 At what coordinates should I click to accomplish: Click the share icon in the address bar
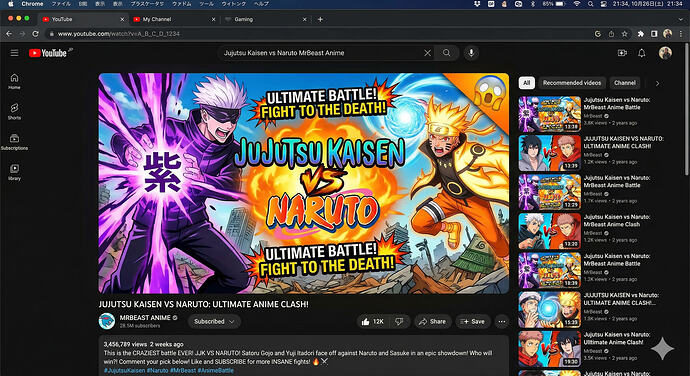tap(611, 34)
